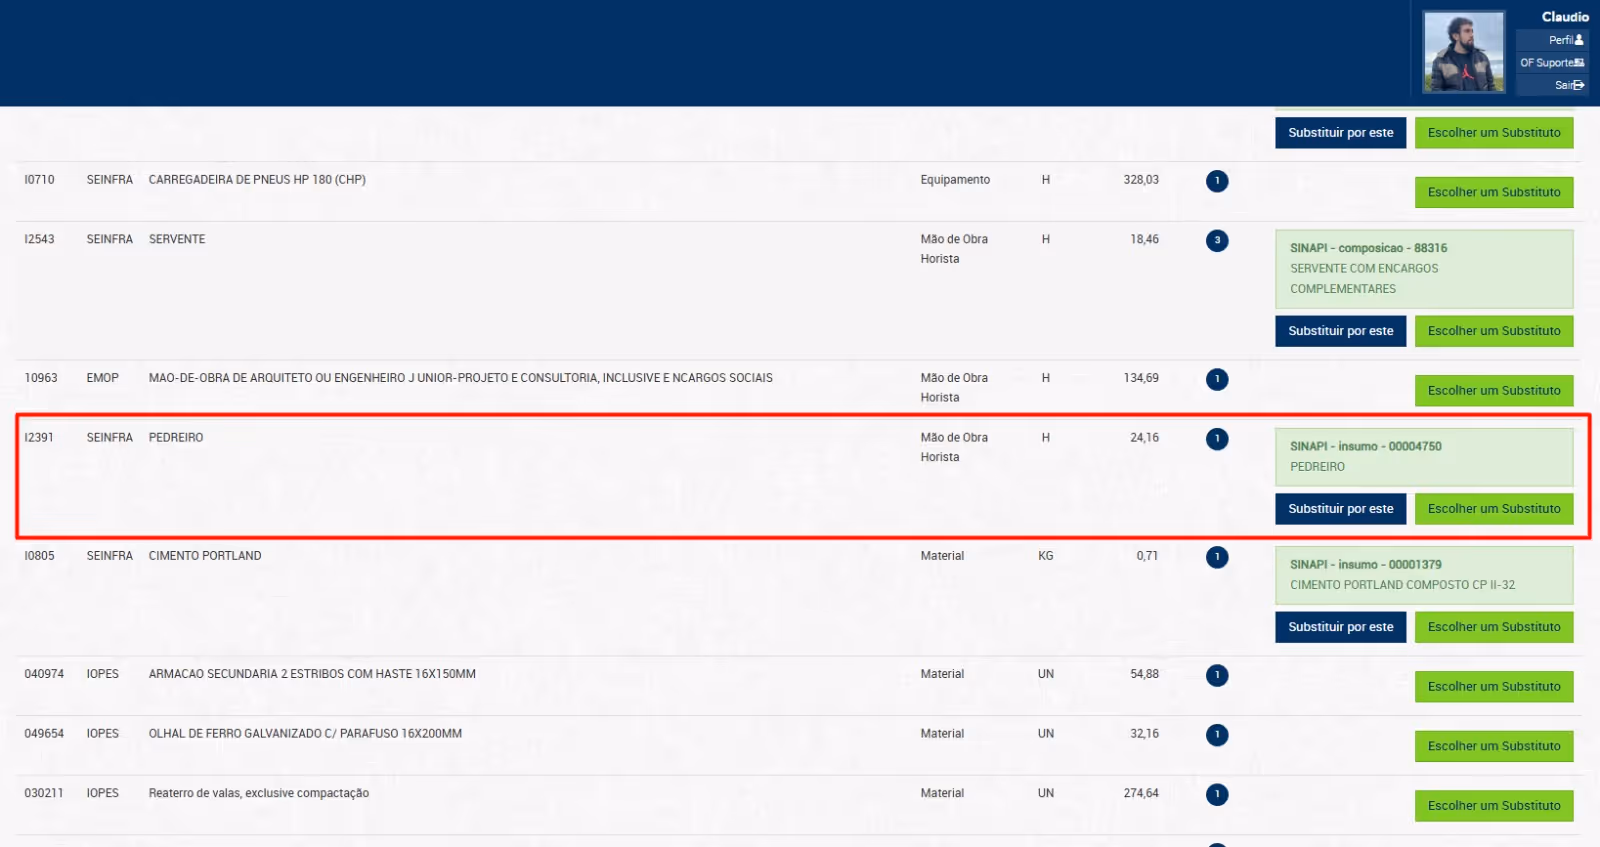Click MAO-DE-OBRA DE ARQUITETO OU ENGENHEIRO description

pyautogui.click(x=460, y=378)
